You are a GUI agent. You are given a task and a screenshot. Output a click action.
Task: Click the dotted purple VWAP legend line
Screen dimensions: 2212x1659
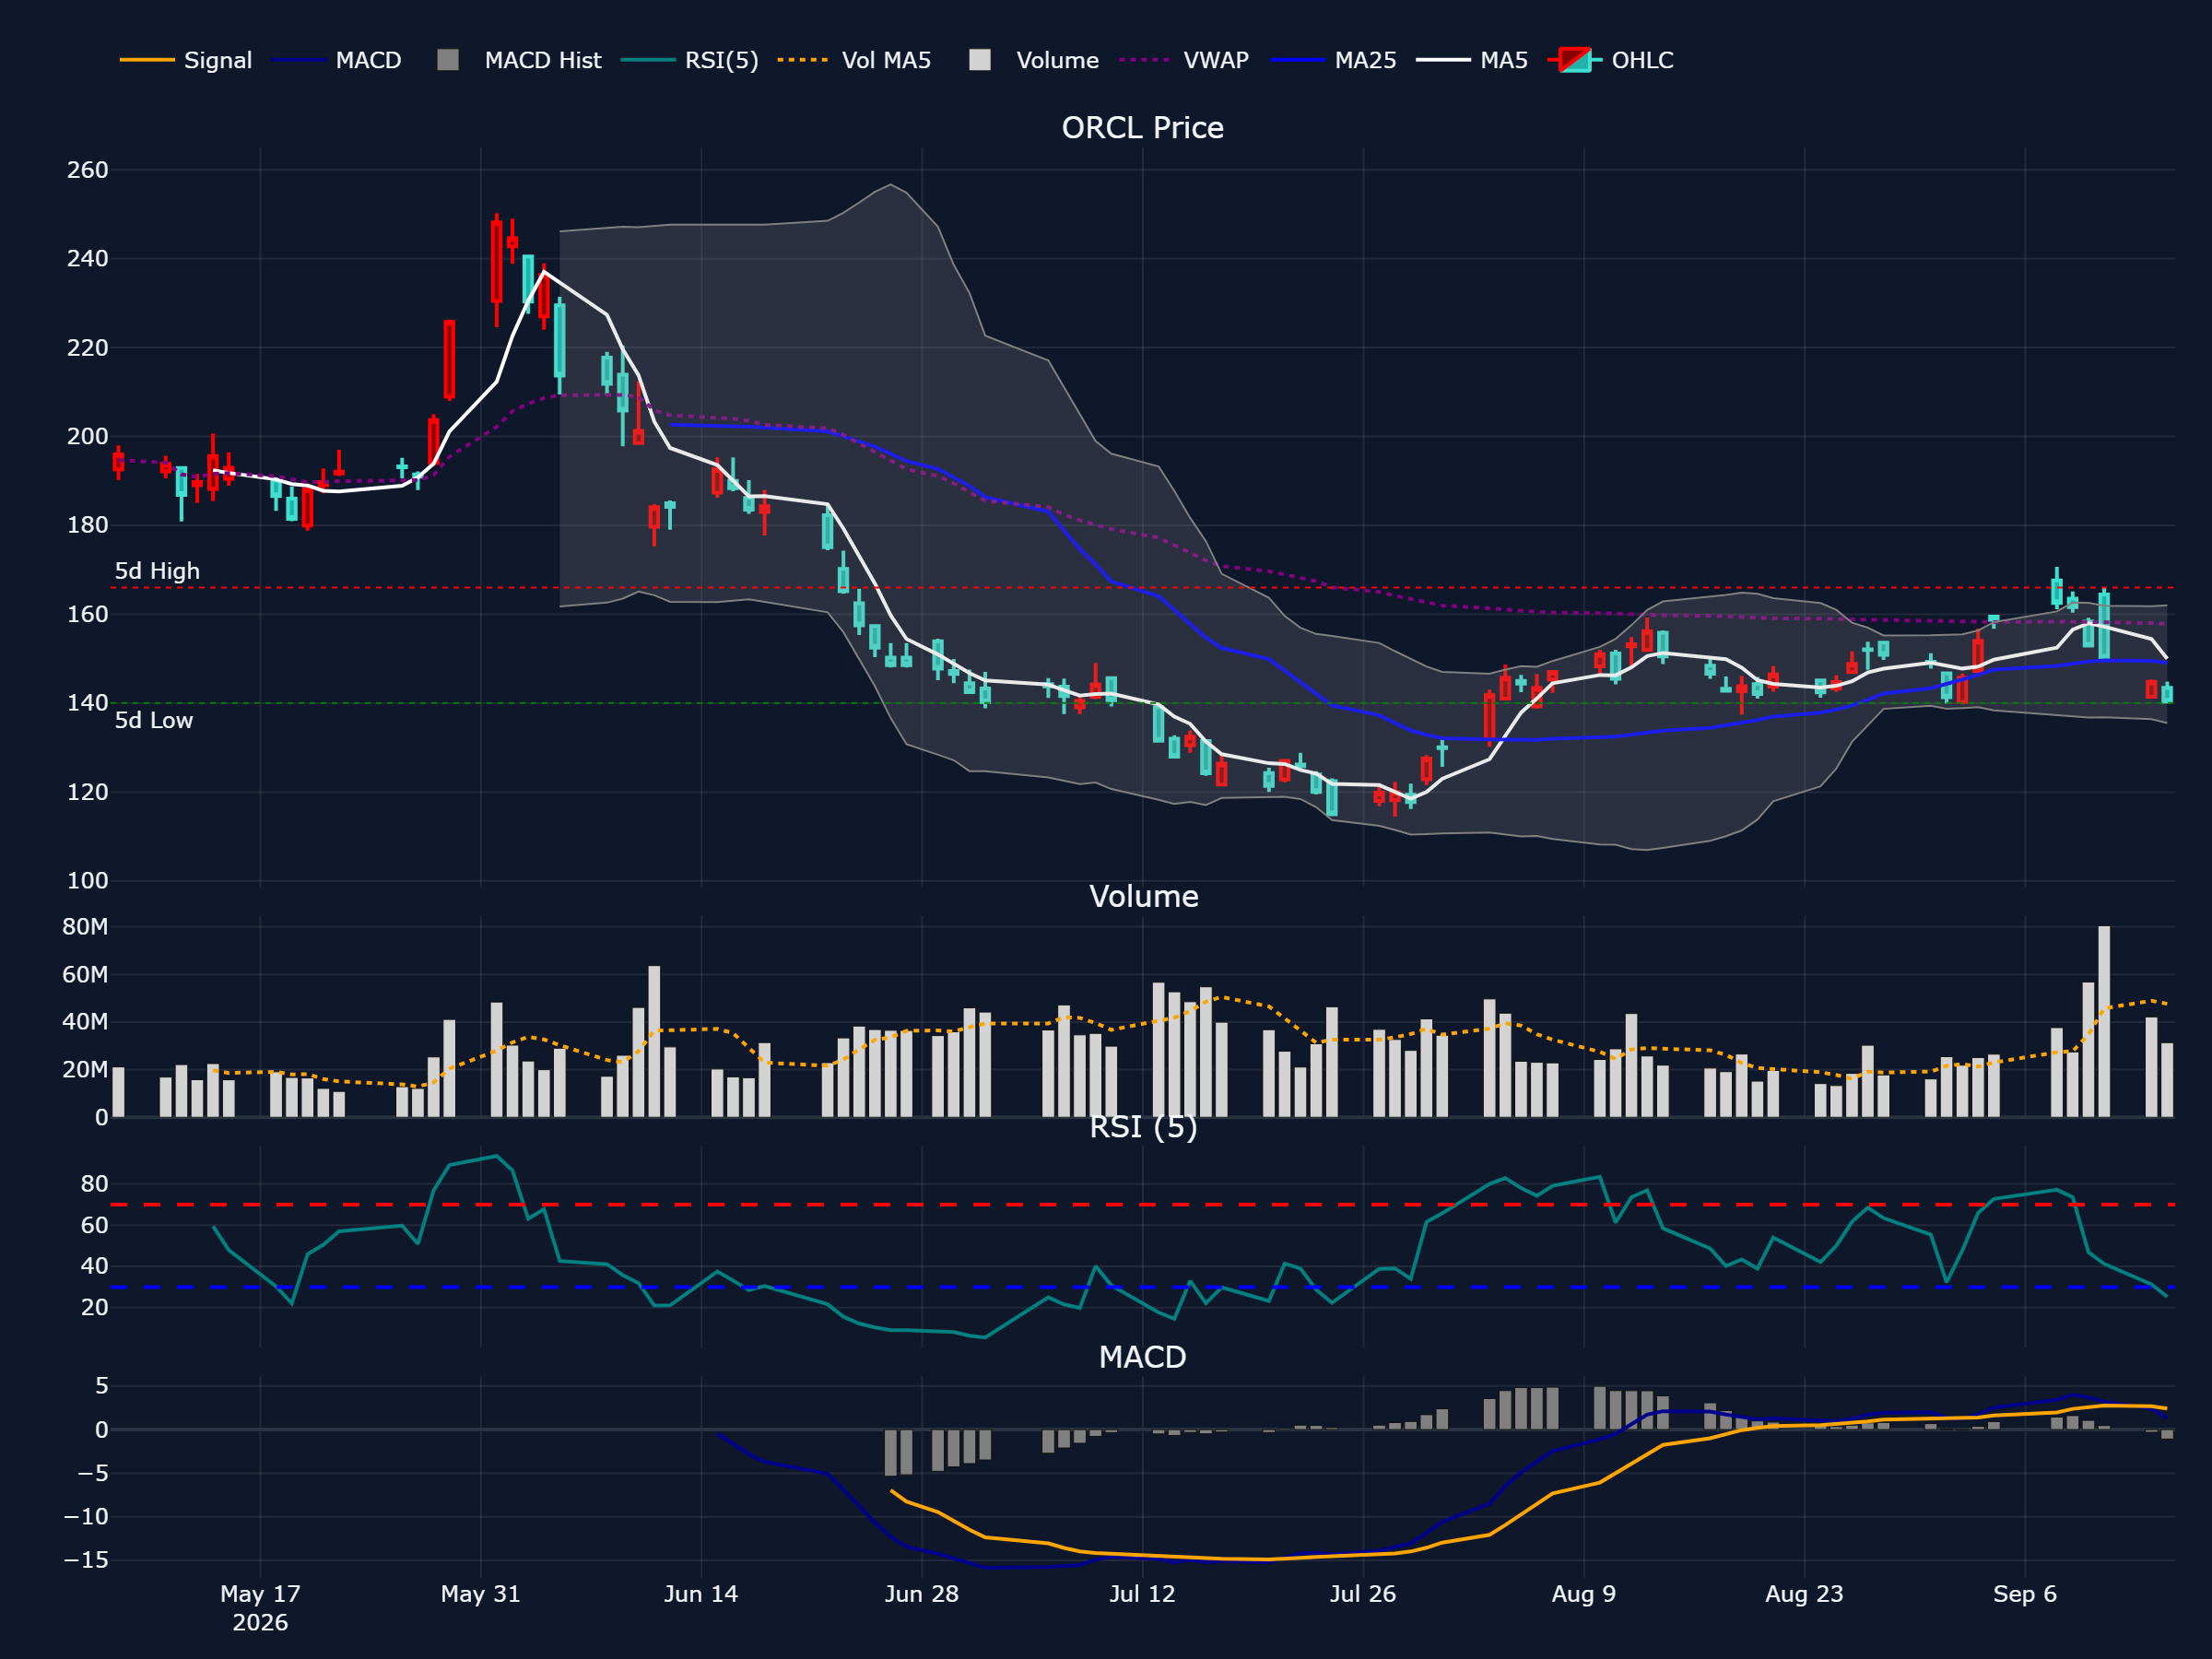click(1145, 60)
